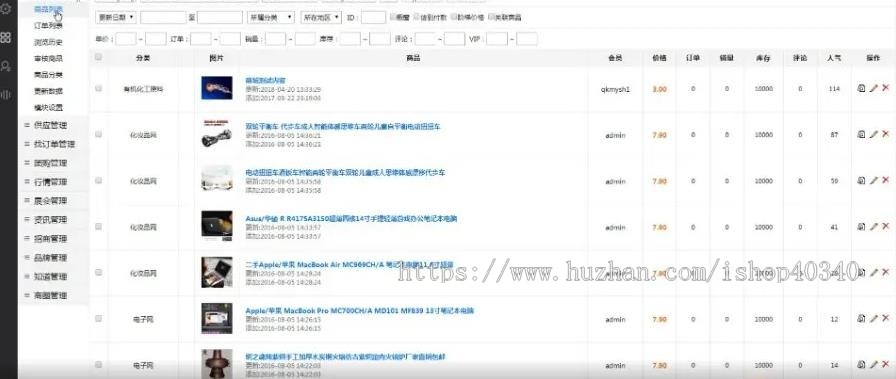Viewport: 896px width, 379px height.
Task: Delete the Asus R417SA3150 laptop product
Action: tap(886, 226)
